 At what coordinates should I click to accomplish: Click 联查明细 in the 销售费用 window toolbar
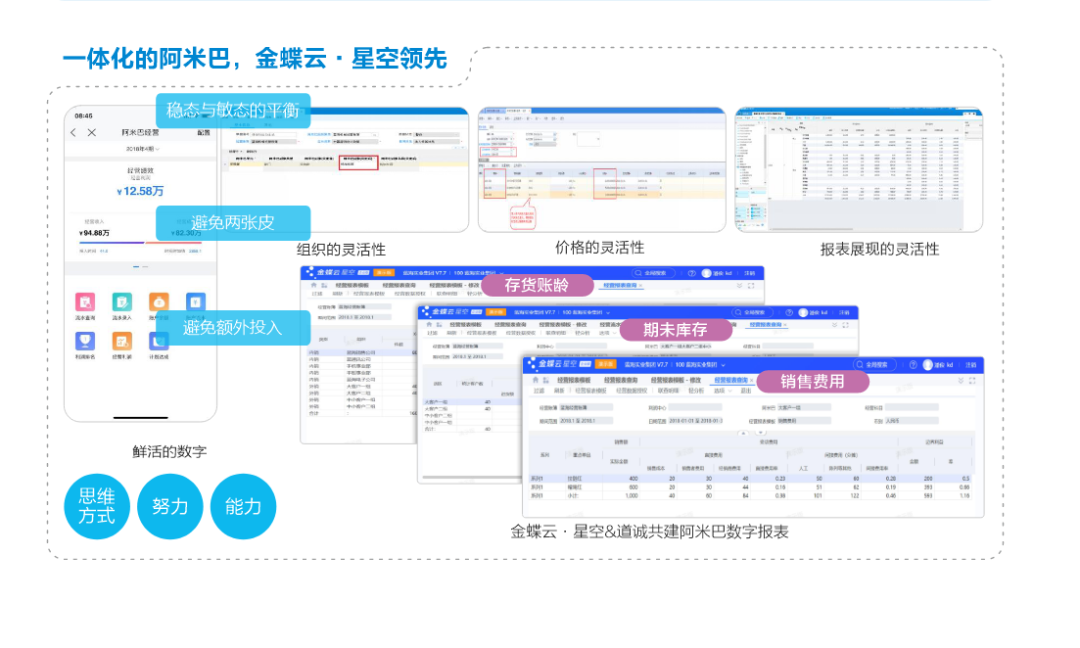[x=667, y=391]
